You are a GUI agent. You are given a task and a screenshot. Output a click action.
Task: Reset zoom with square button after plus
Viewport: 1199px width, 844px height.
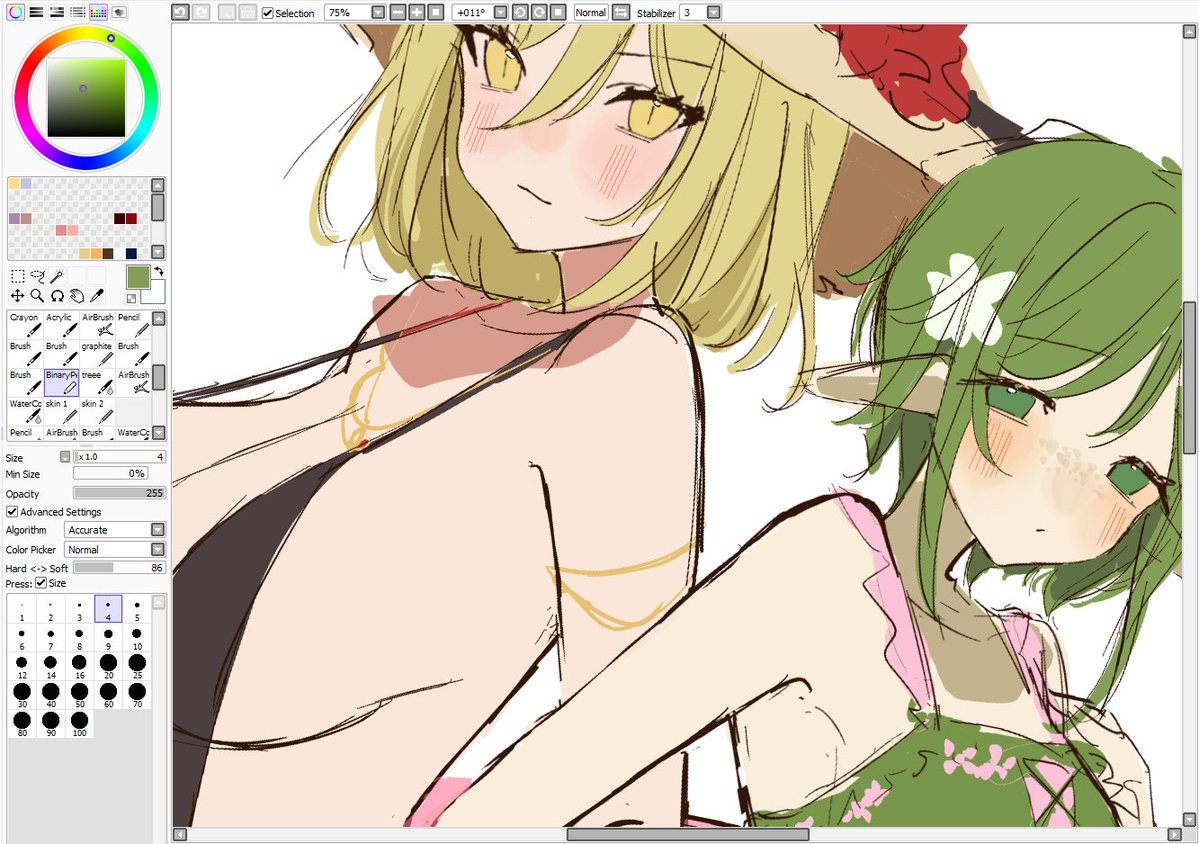[436, 12]
